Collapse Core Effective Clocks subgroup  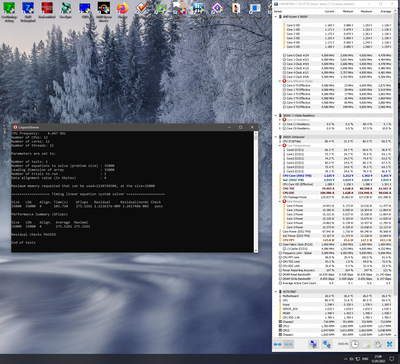[280, 81]
